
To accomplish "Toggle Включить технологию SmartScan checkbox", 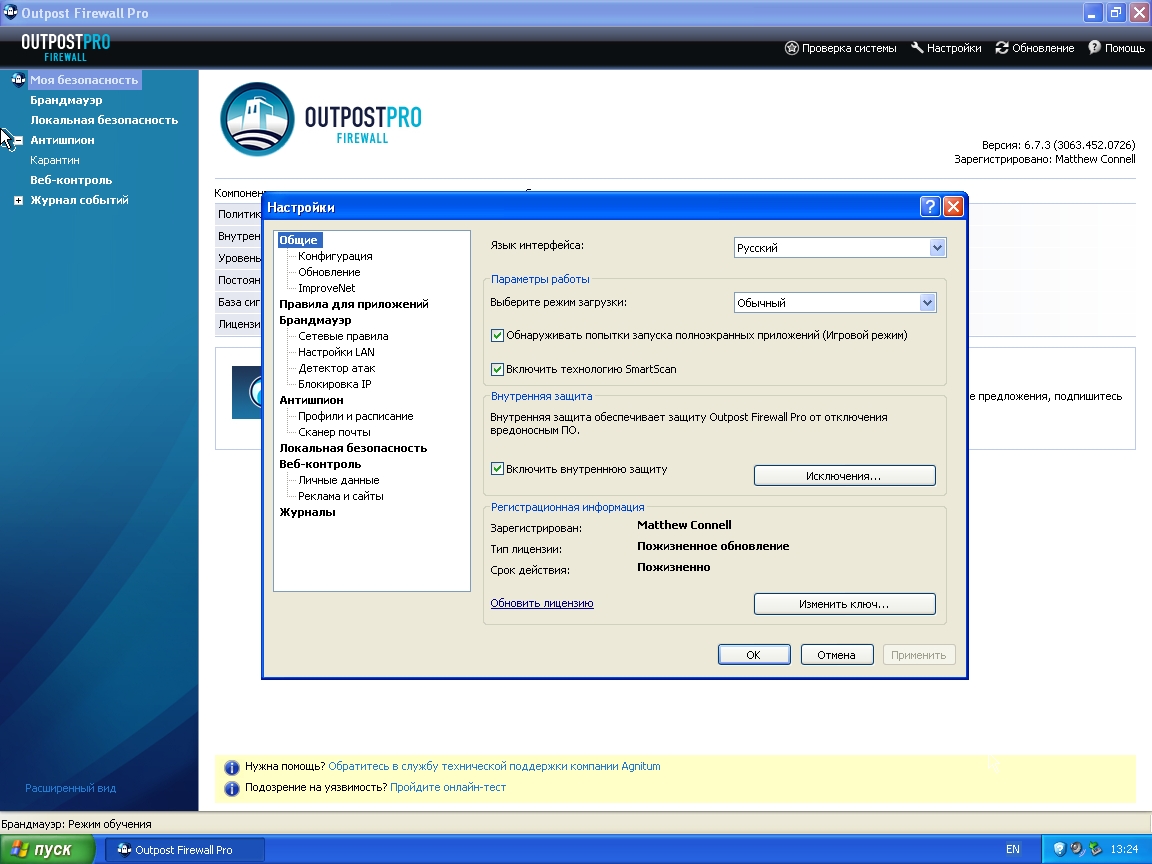I will tap(497, 370).
